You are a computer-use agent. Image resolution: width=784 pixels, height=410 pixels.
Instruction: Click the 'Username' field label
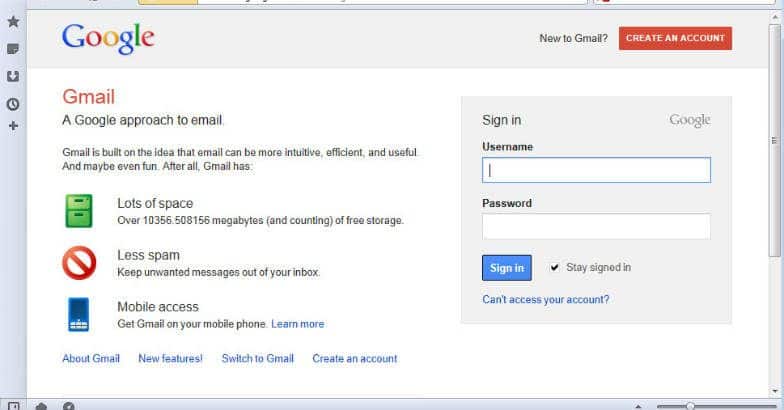(508, 147)
